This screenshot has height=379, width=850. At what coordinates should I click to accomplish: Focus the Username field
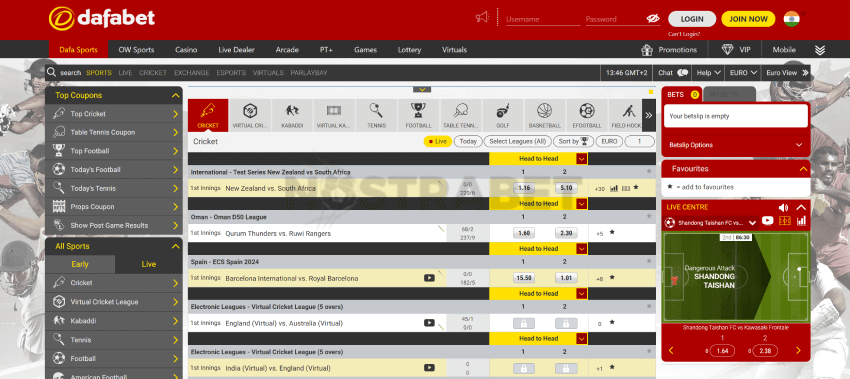pyautogui.click(x=543, y=19)
